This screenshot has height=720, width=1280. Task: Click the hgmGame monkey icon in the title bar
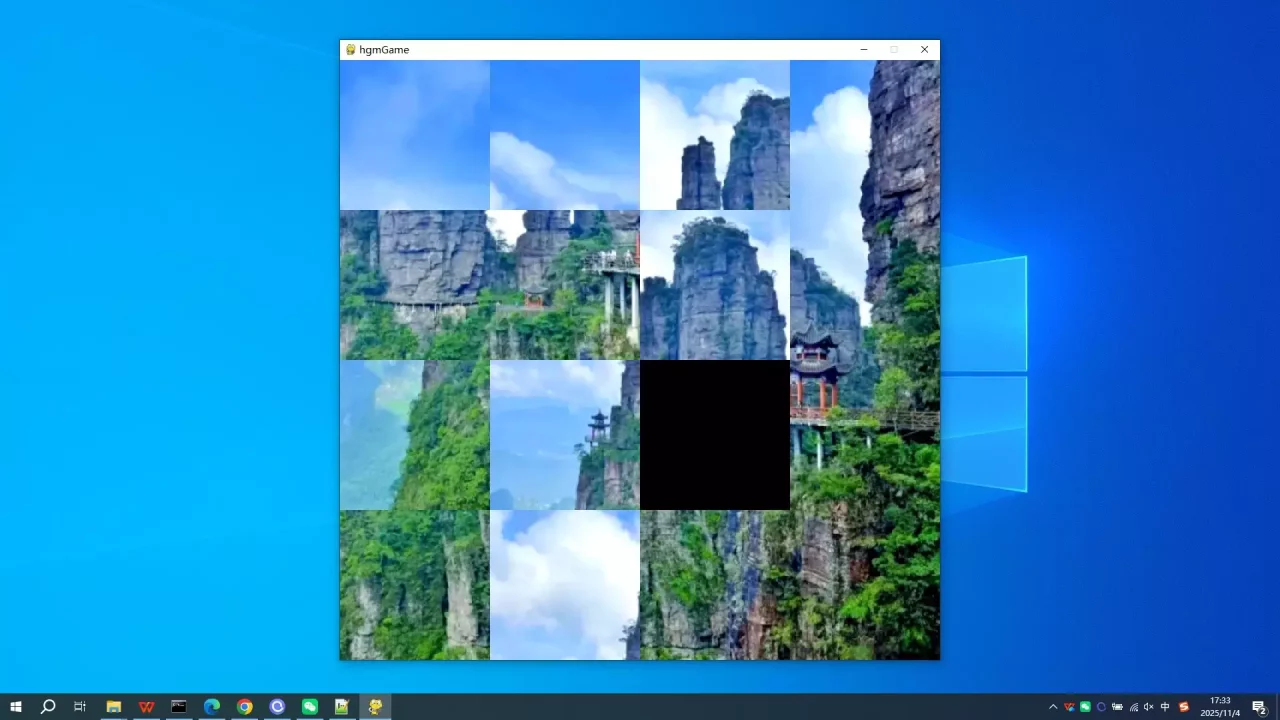coord(351,49)
